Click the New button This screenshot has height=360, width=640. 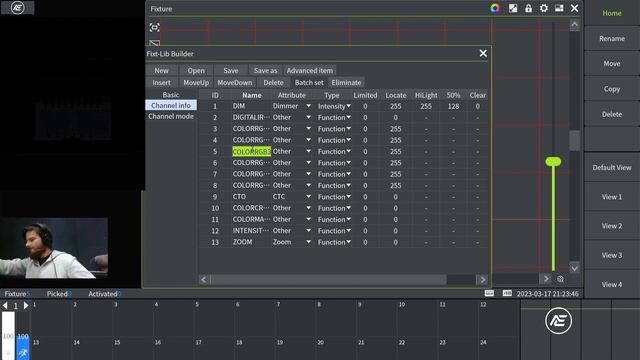click(161, 70)
